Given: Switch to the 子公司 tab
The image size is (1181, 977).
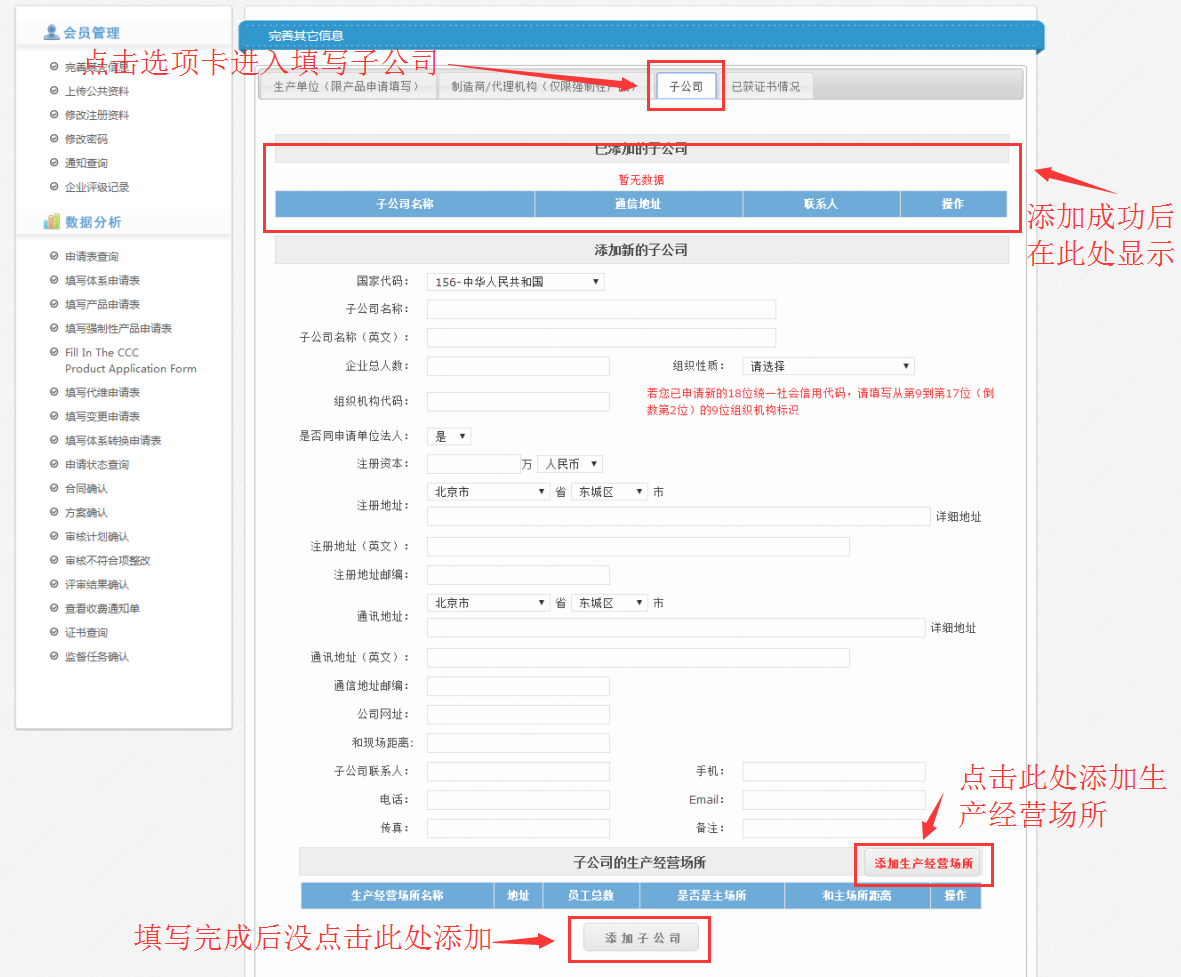Looking at the screenshot, I should 686,87.
